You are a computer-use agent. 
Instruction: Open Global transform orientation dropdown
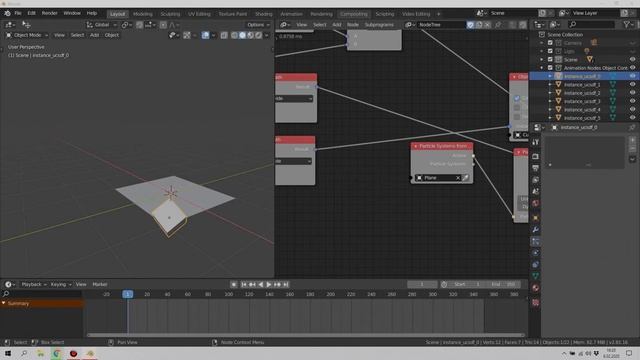tap(102, 25)
